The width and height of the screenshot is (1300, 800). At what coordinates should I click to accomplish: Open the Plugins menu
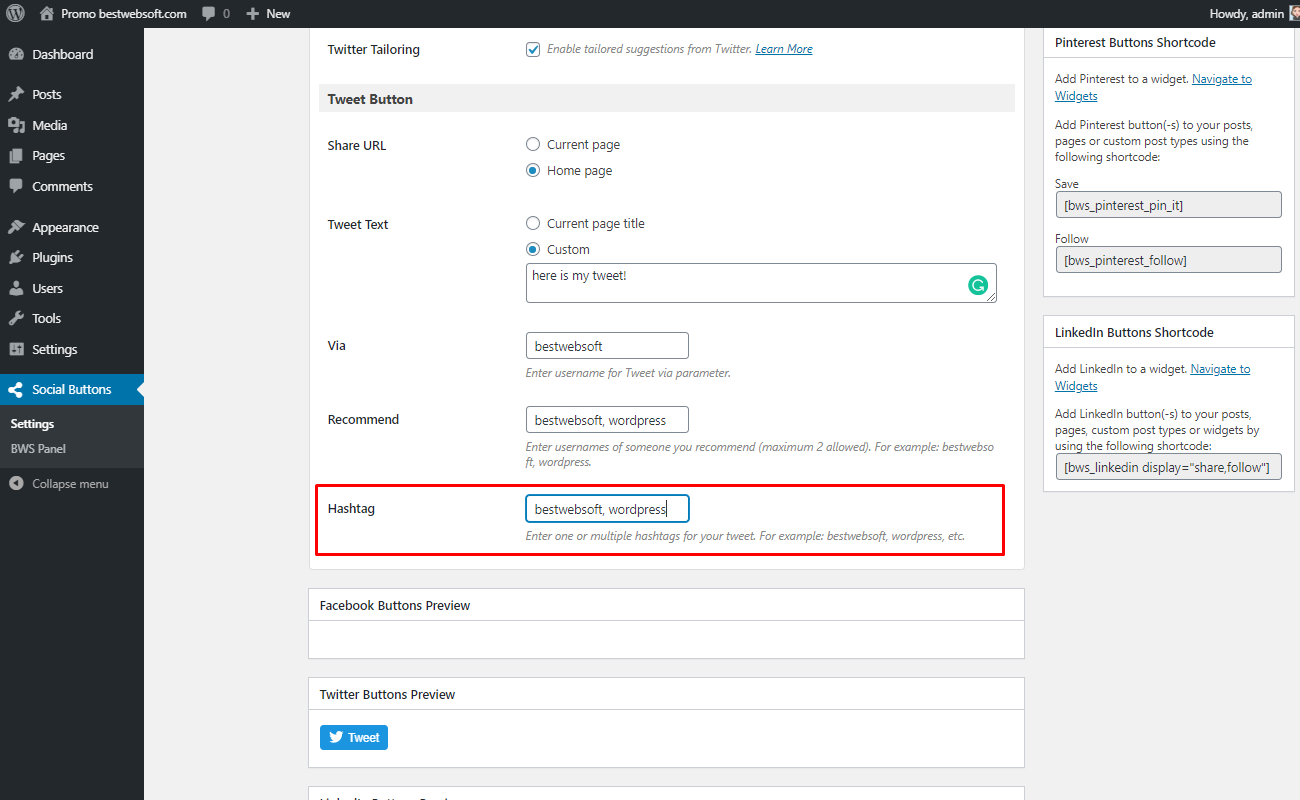coord(72,257)
